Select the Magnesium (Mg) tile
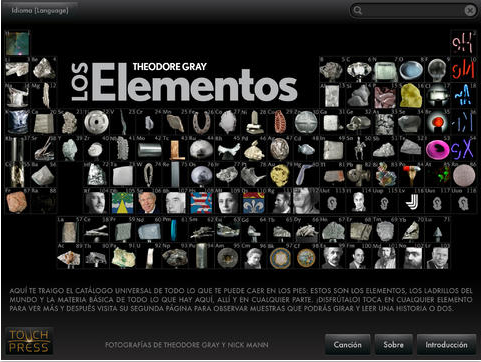The height and width of the screenshot is (362, 481). 44,96
